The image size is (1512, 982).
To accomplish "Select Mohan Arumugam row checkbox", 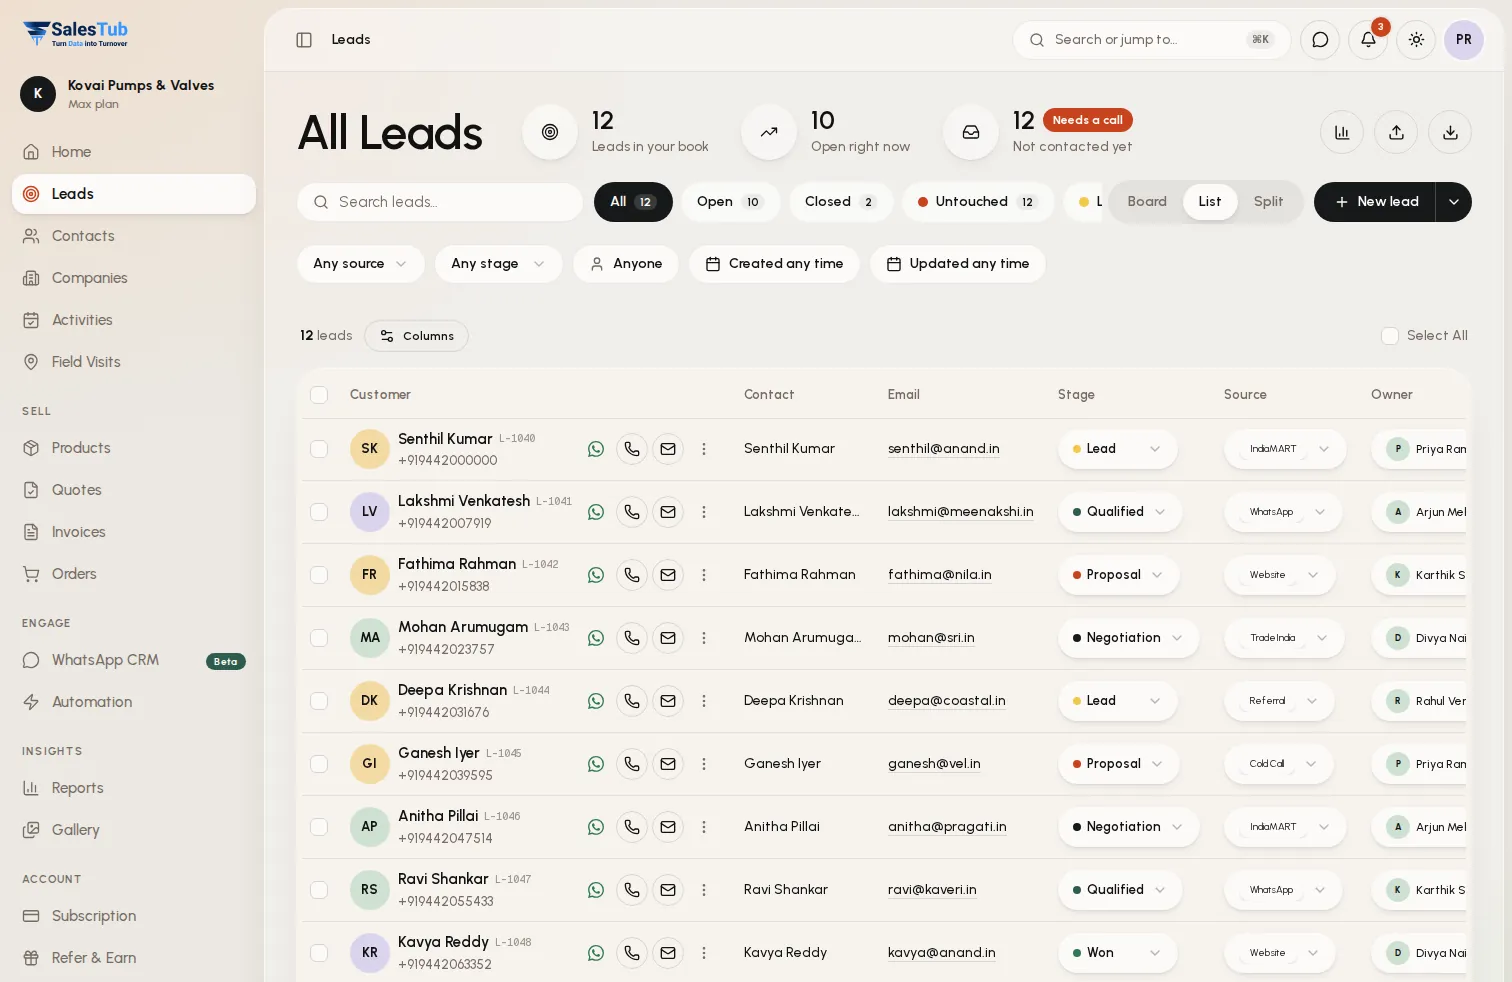I will (319, 638).
